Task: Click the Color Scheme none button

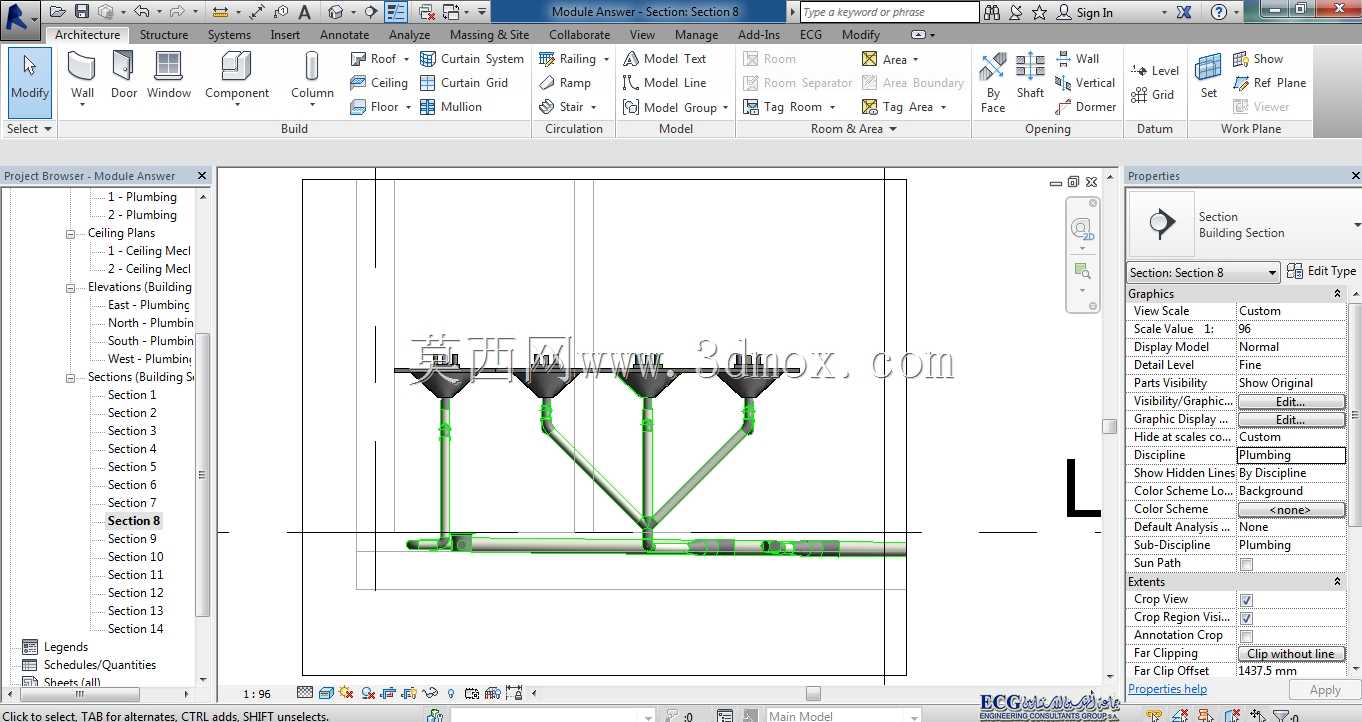Action: pyautogui.click(x=1291, y=510)
